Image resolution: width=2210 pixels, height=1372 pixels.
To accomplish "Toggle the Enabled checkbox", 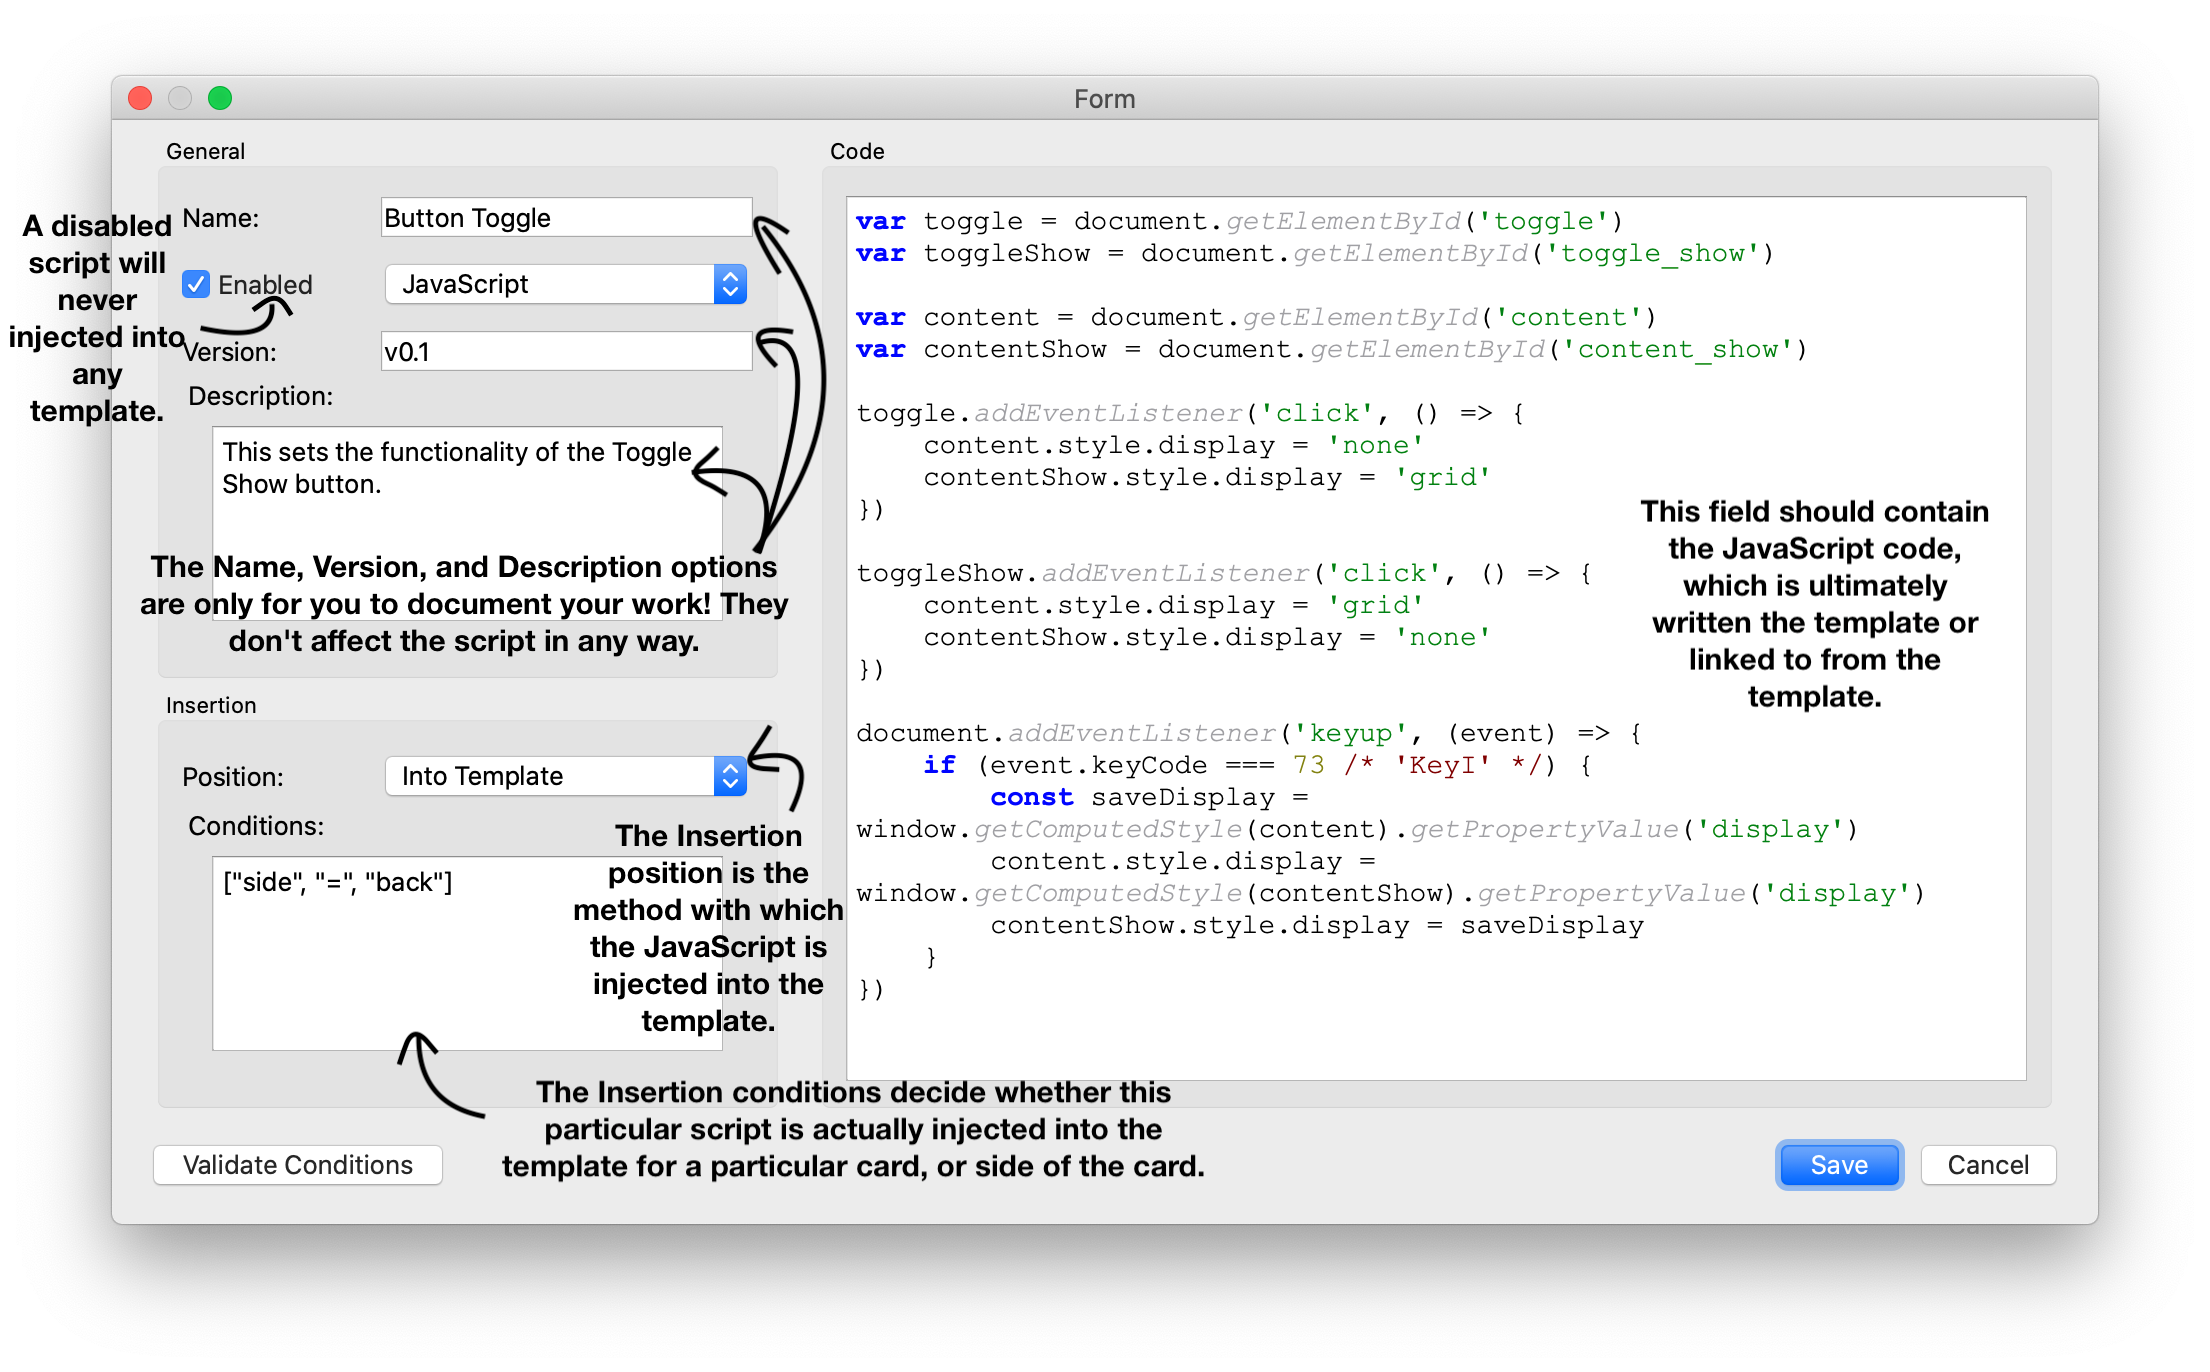I will pos(196,285).
